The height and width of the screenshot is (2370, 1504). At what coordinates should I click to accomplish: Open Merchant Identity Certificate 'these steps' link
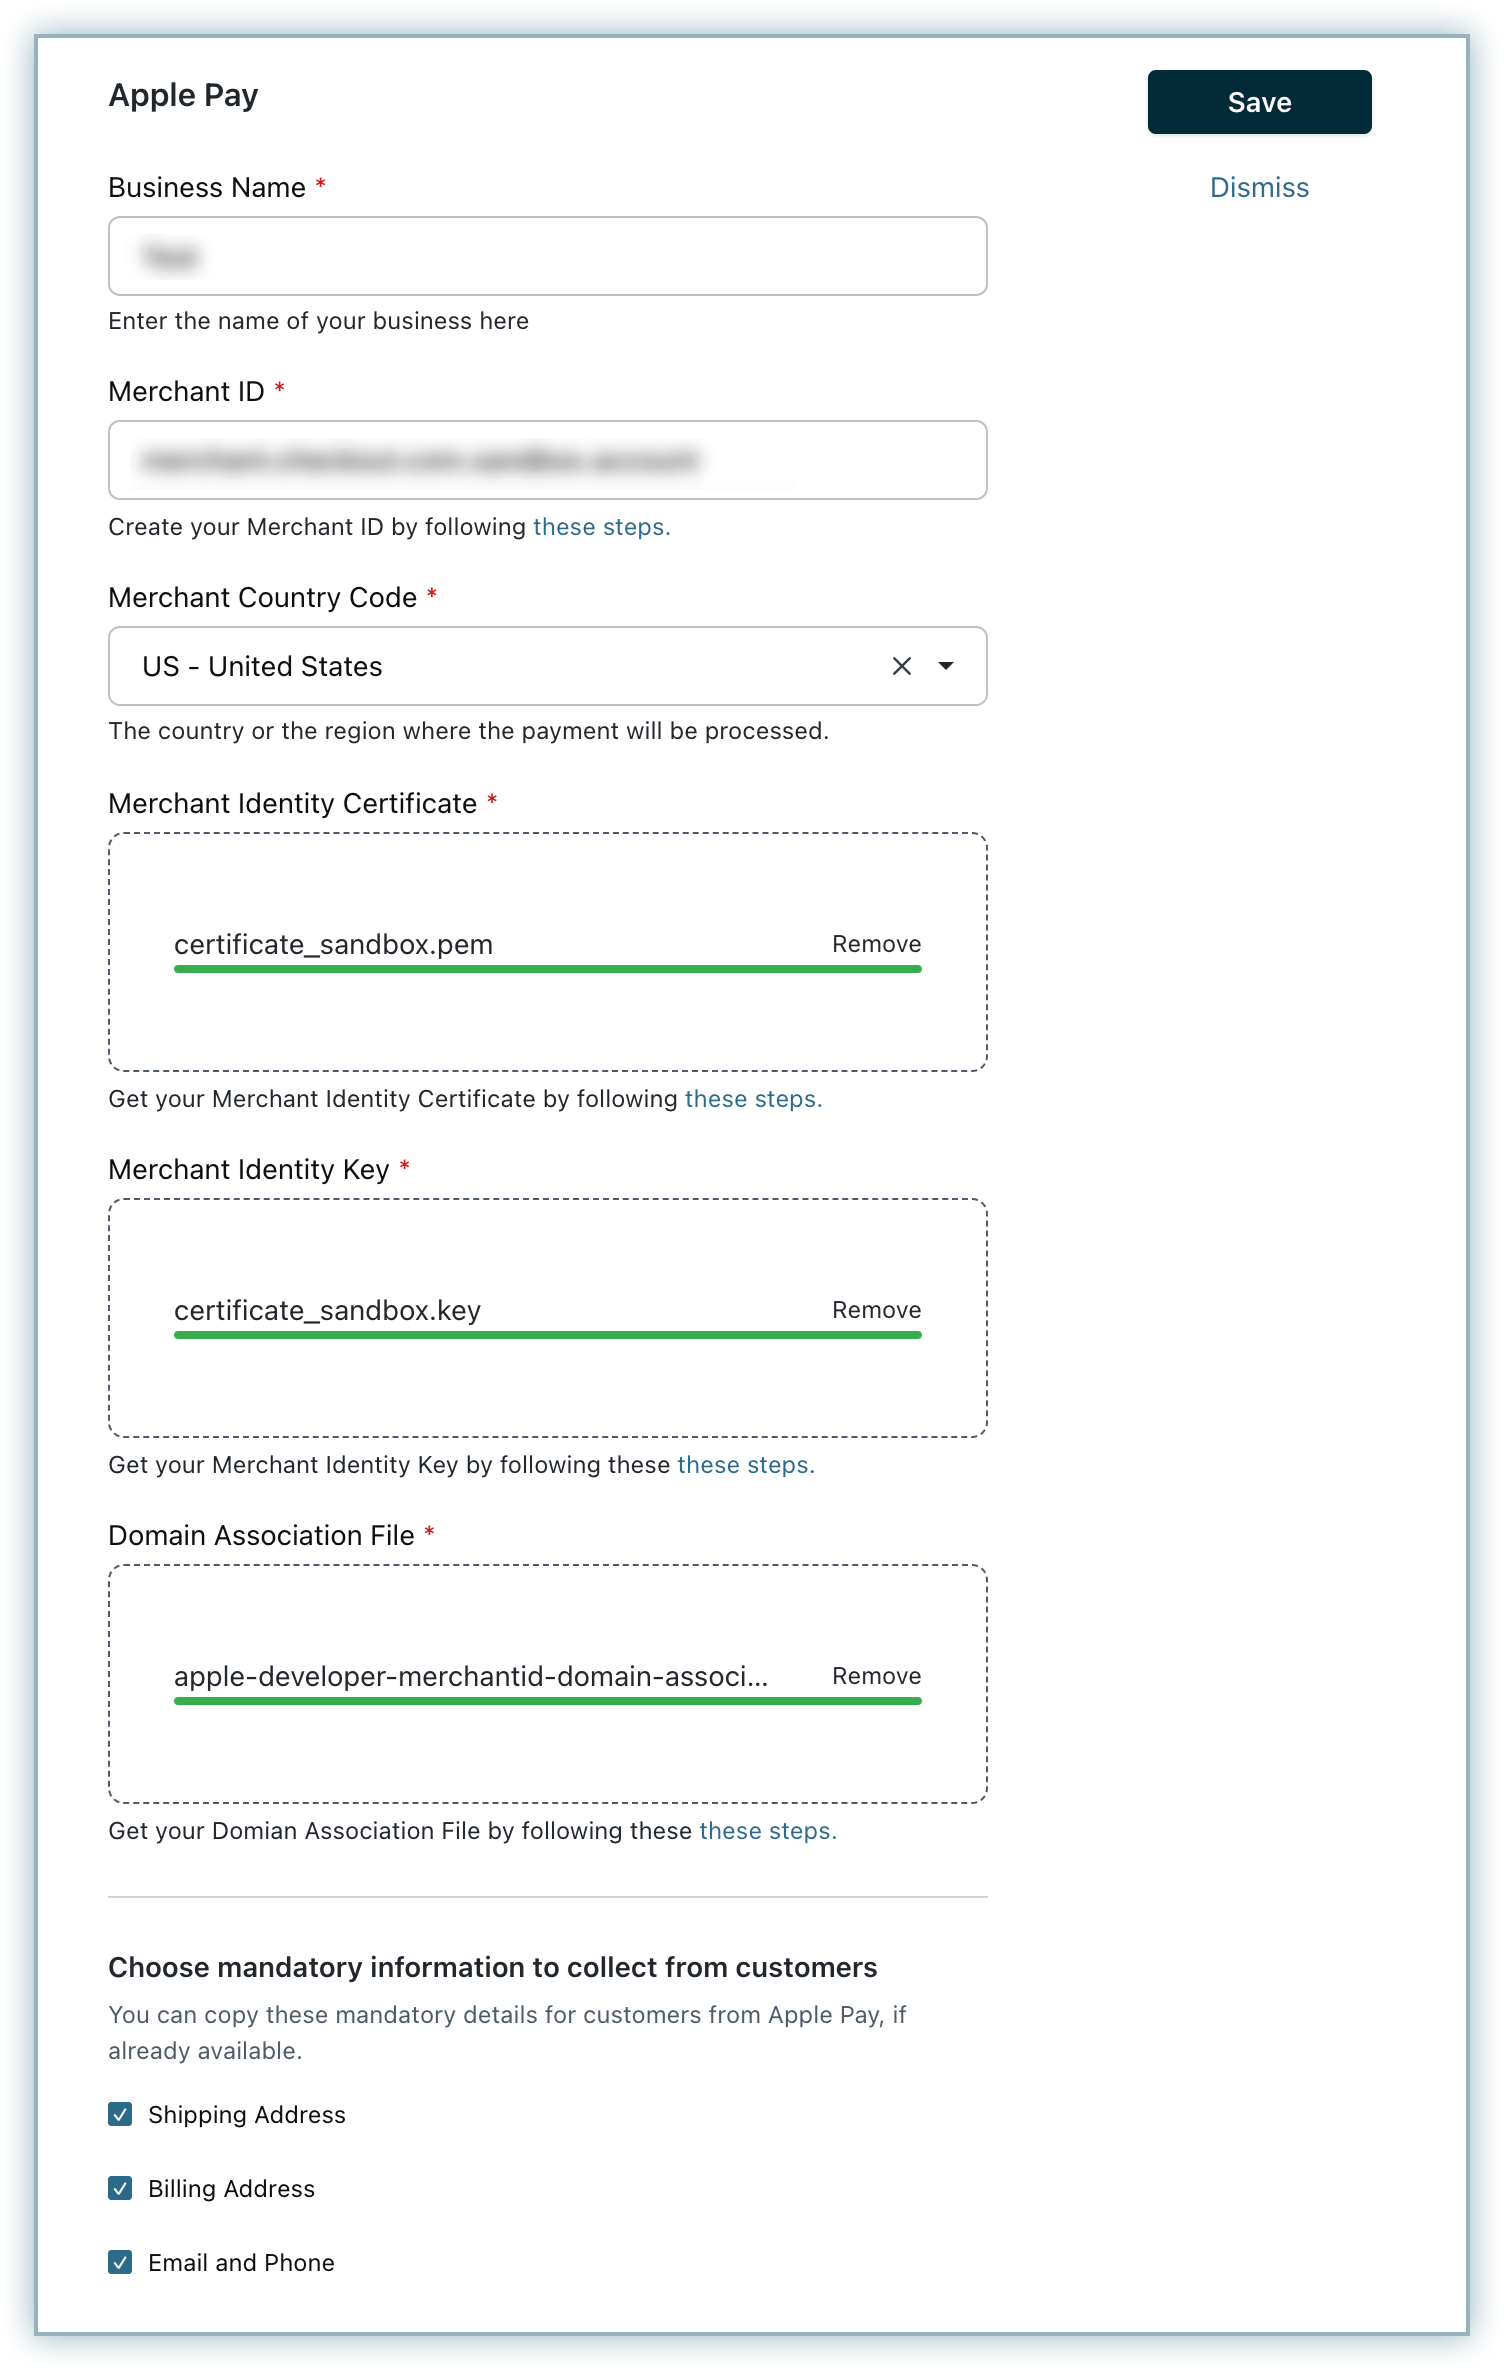pyautogui.click(x=753, y=1099)
